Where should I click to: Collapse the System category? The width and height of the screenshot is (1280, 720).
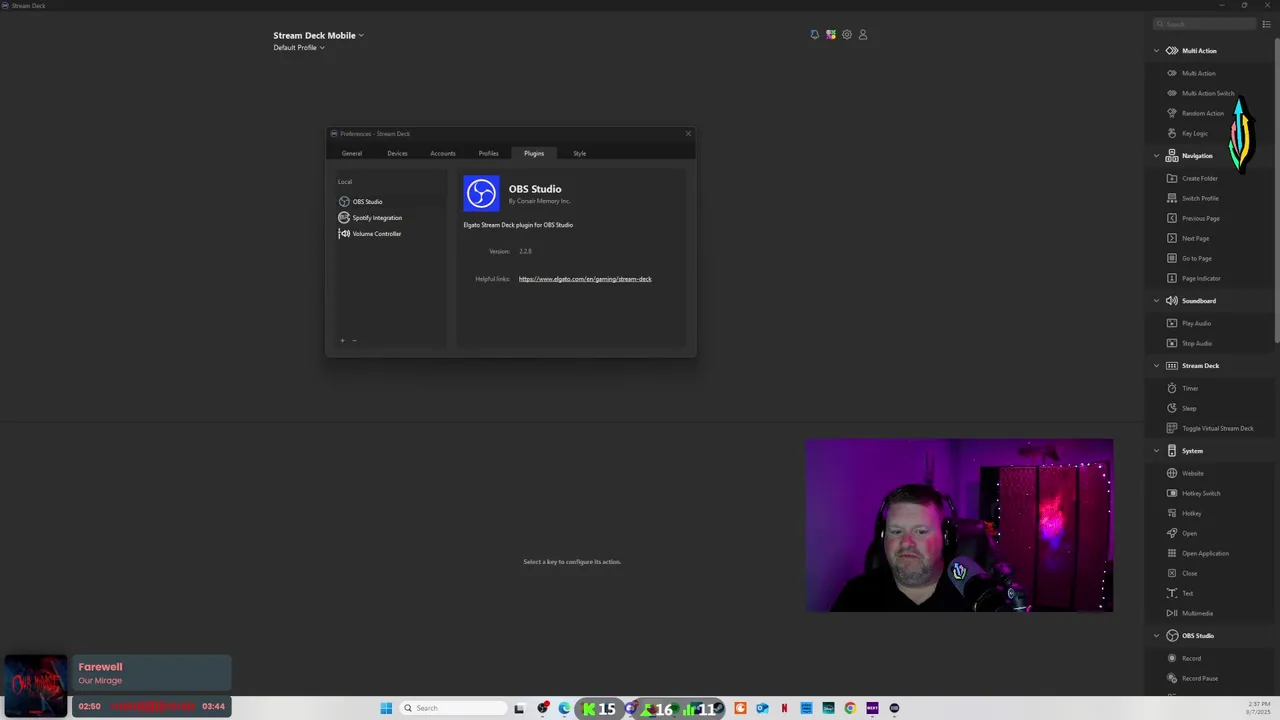click(x=1157, y=451)
